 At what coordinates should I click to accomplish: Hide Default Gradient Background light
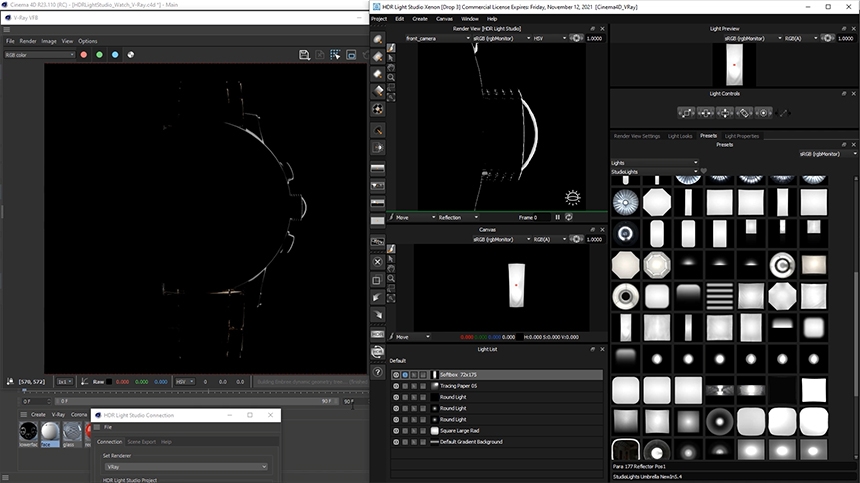(x=396, y=442)
